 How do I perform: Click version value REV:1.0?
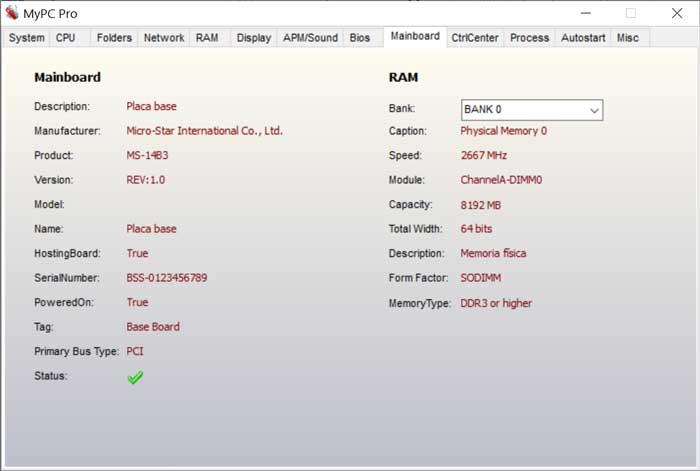click(x=146, y=180)
